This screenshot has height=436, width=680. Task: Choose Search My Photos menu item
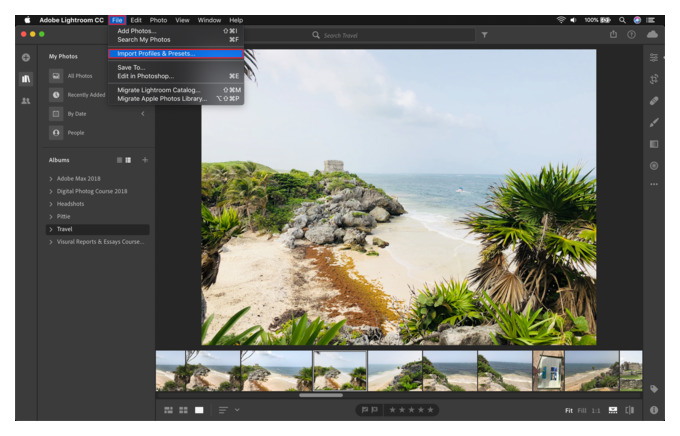tap(176, 39)
